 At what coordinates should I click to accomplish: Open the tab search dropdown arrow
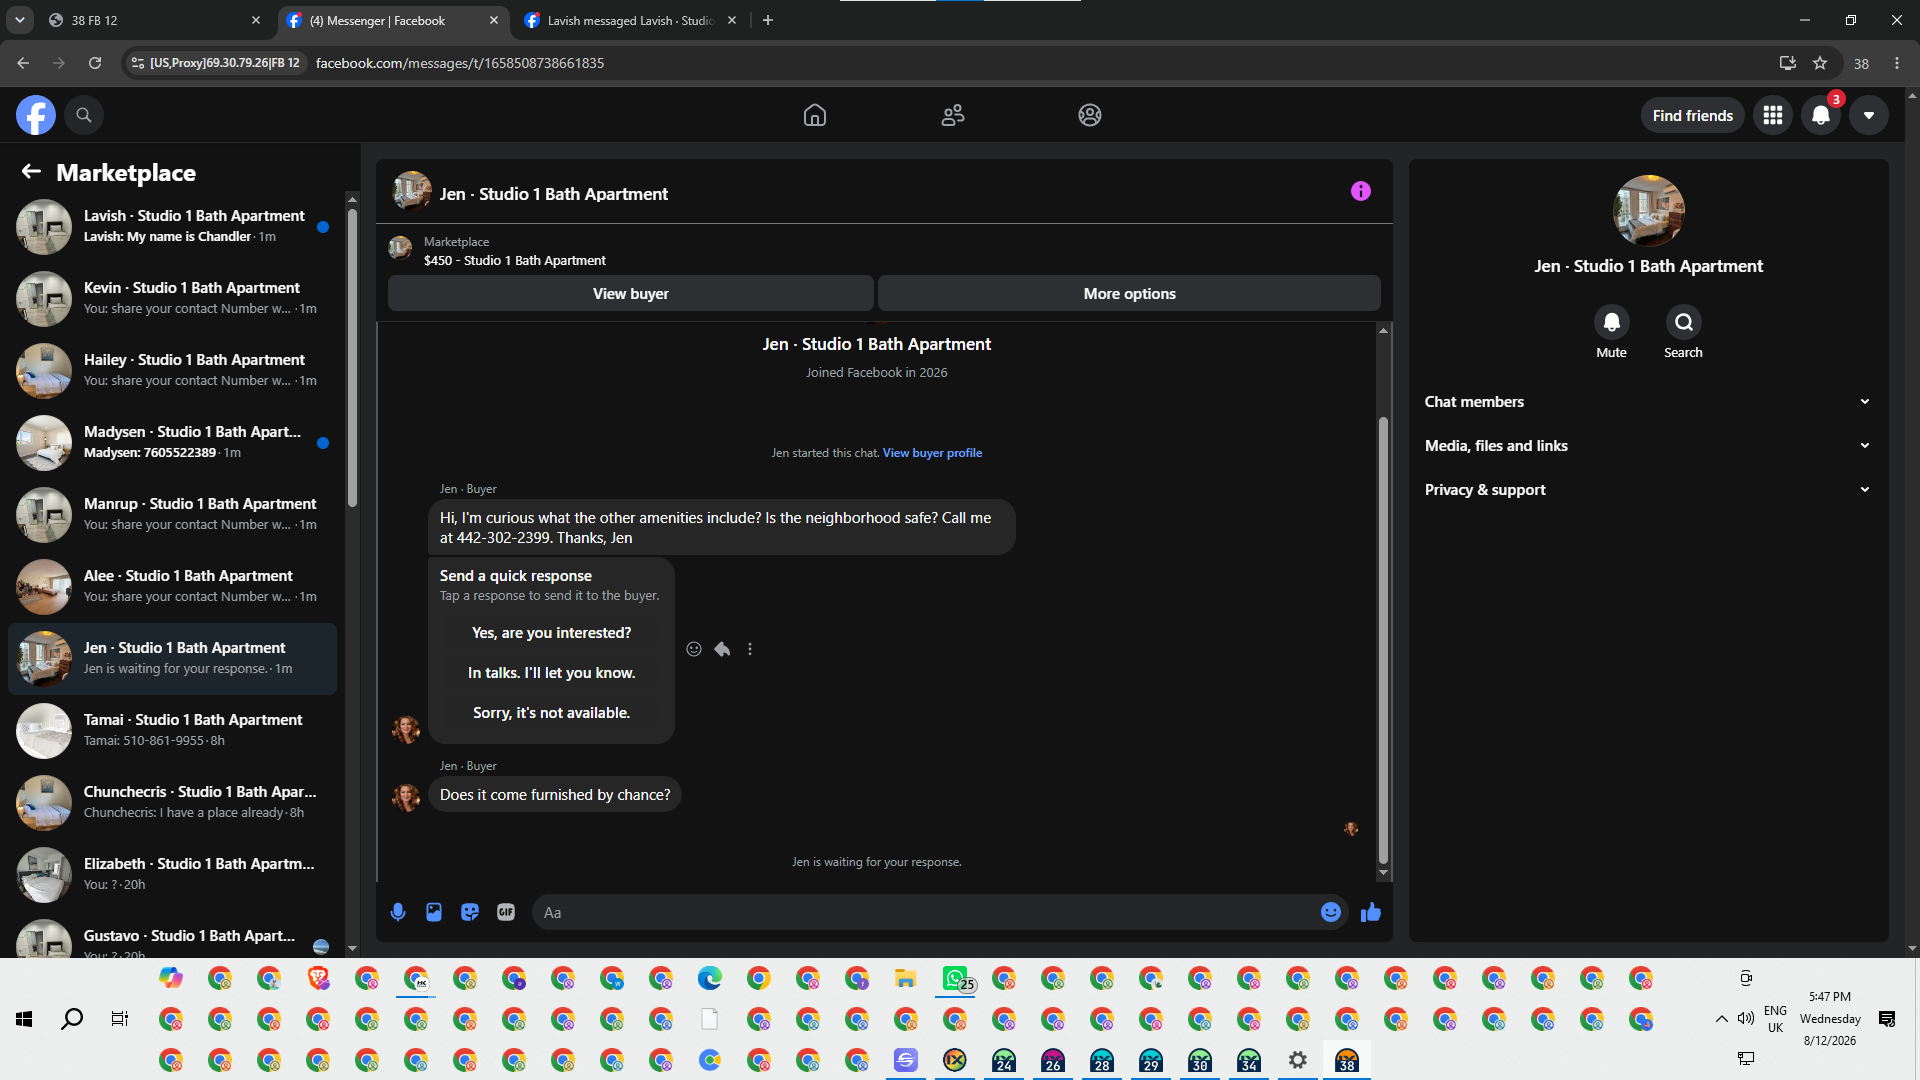point(19,20)
